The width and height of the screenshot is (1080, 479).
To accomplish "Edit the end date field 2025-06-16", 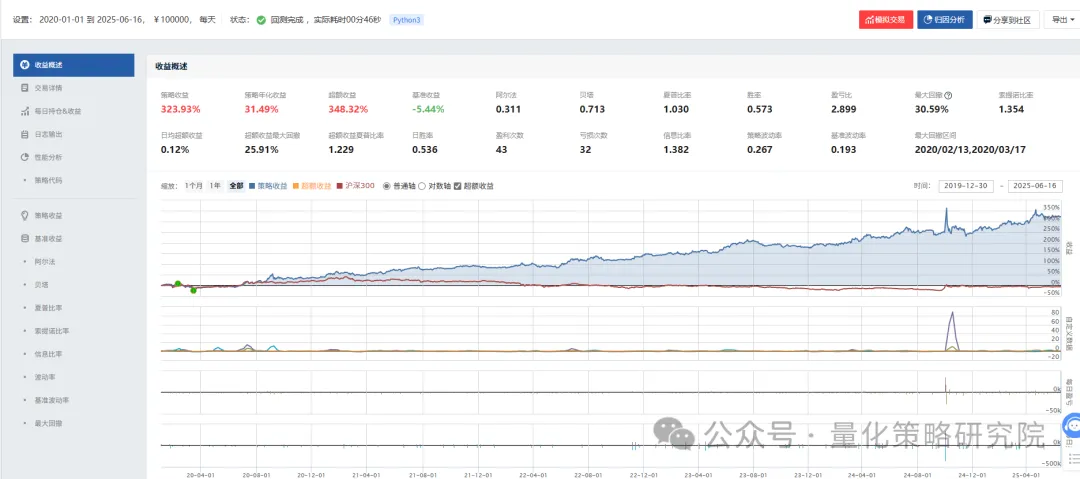I will click(x=1035, y=186).
